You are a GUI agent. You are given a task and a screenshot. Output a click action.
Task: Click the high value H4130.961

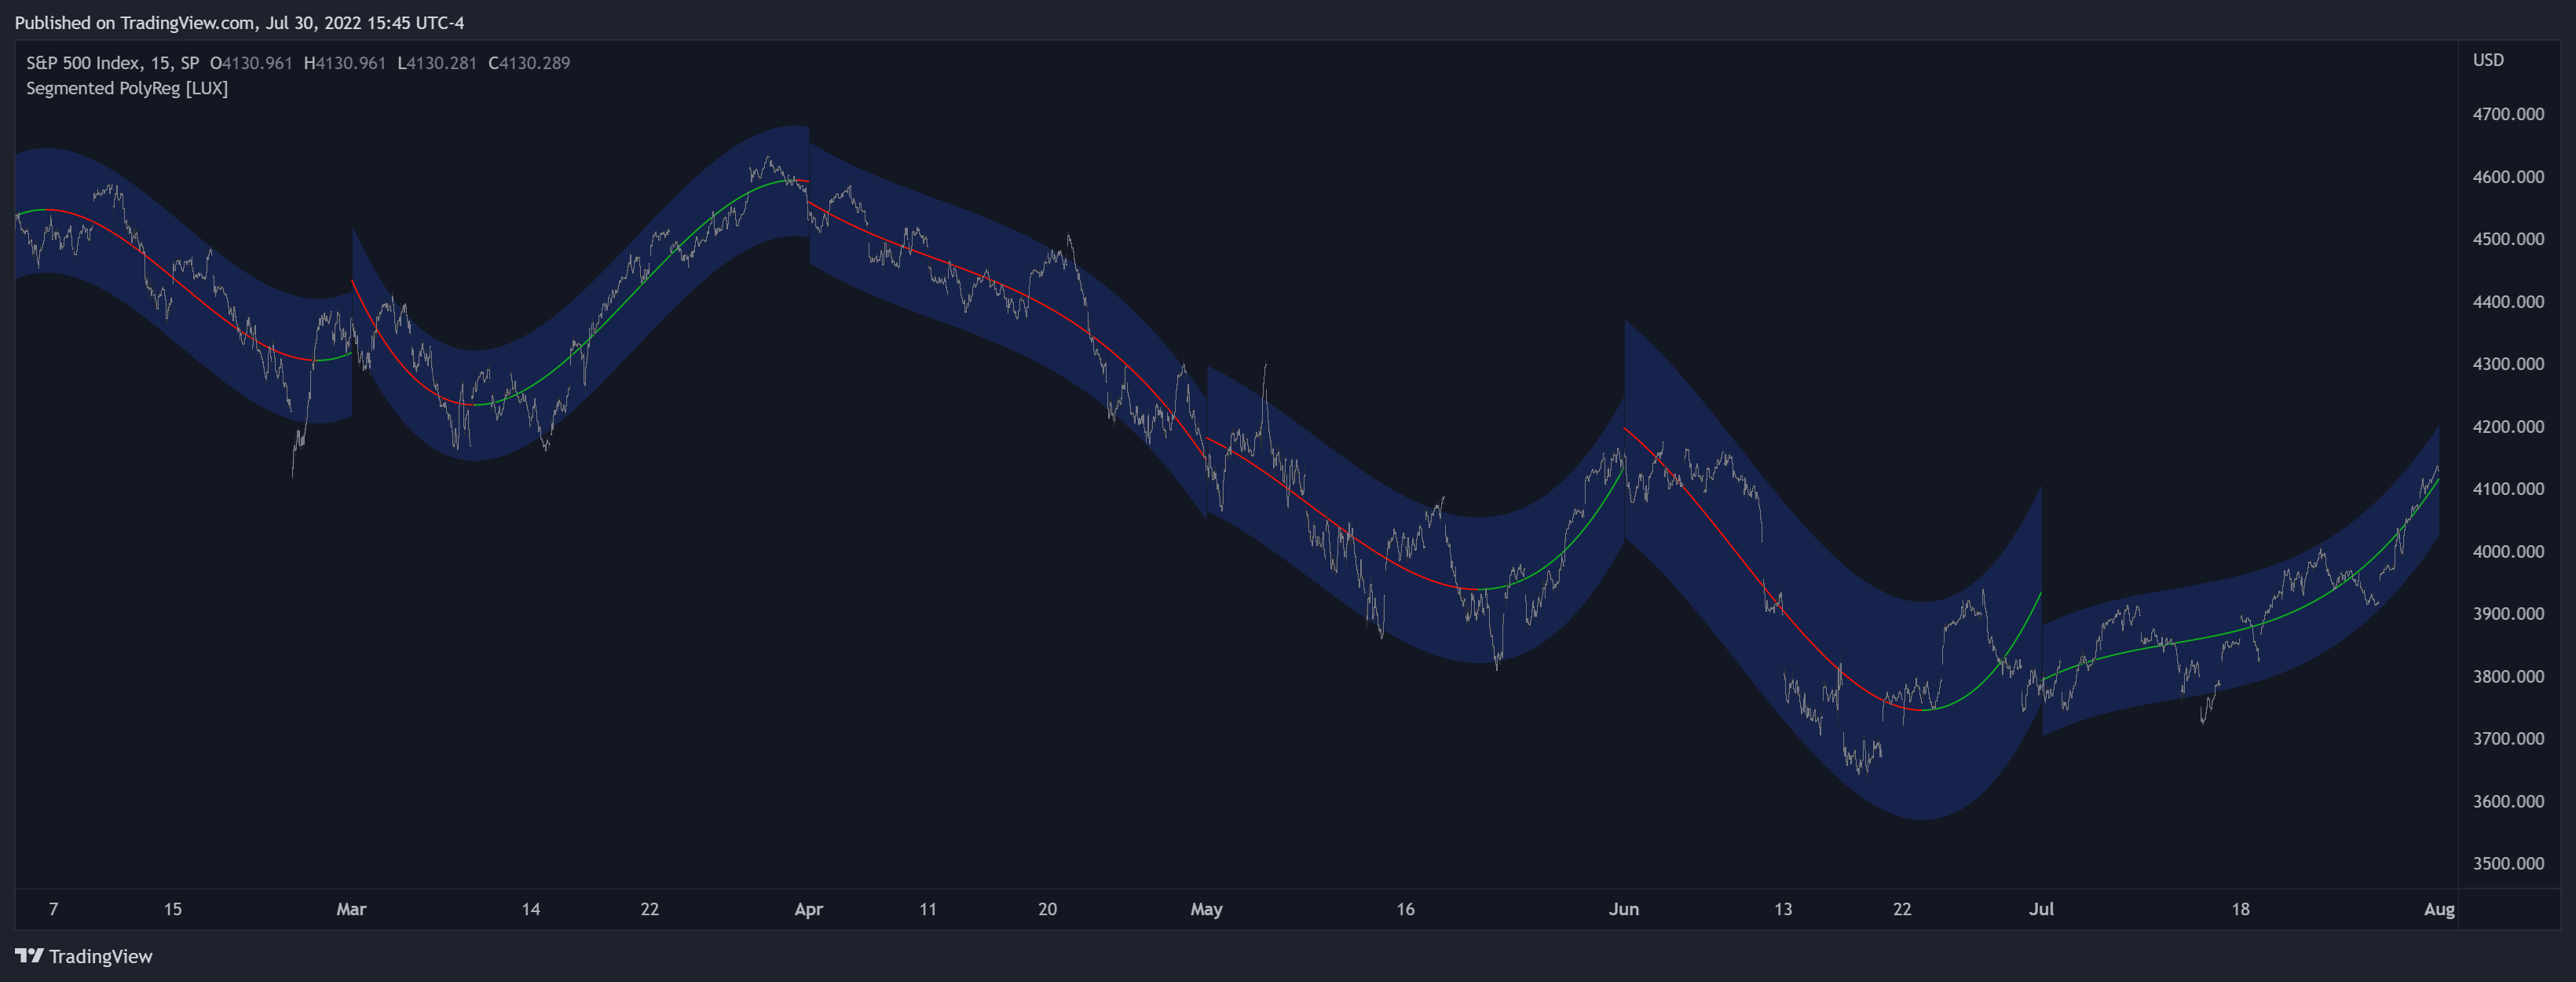[x=345, y=63]
